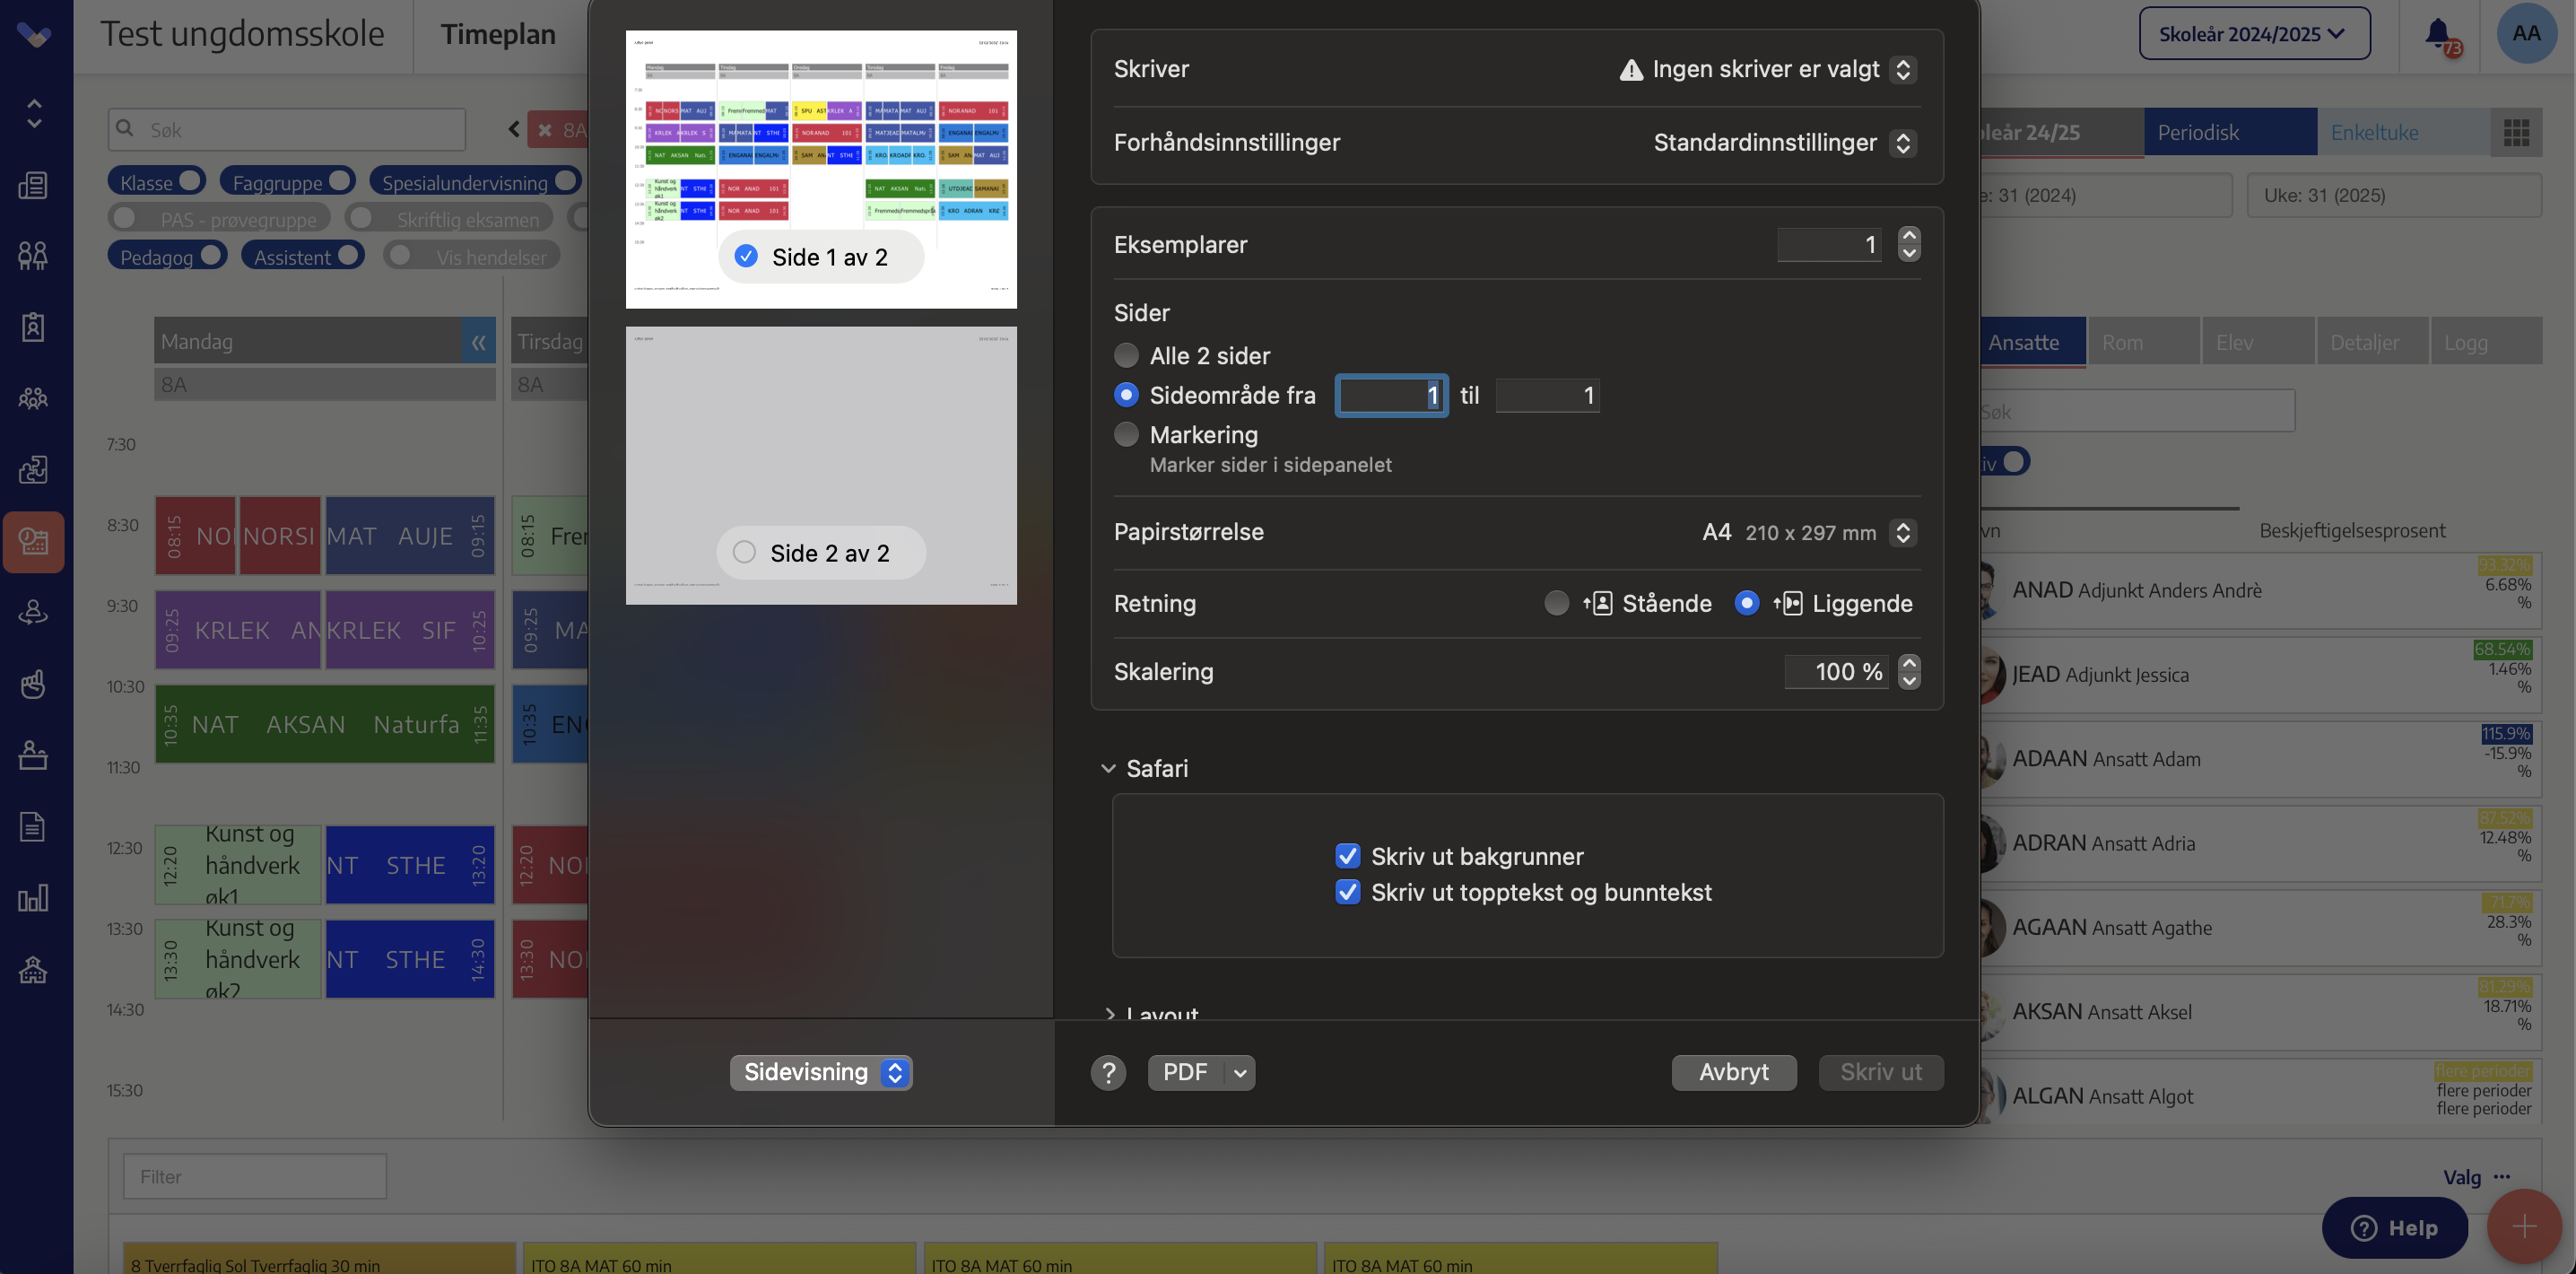2576x1274 pixels.
Task: Switch to the Detaljer tab
Action: click(2372, 342)
